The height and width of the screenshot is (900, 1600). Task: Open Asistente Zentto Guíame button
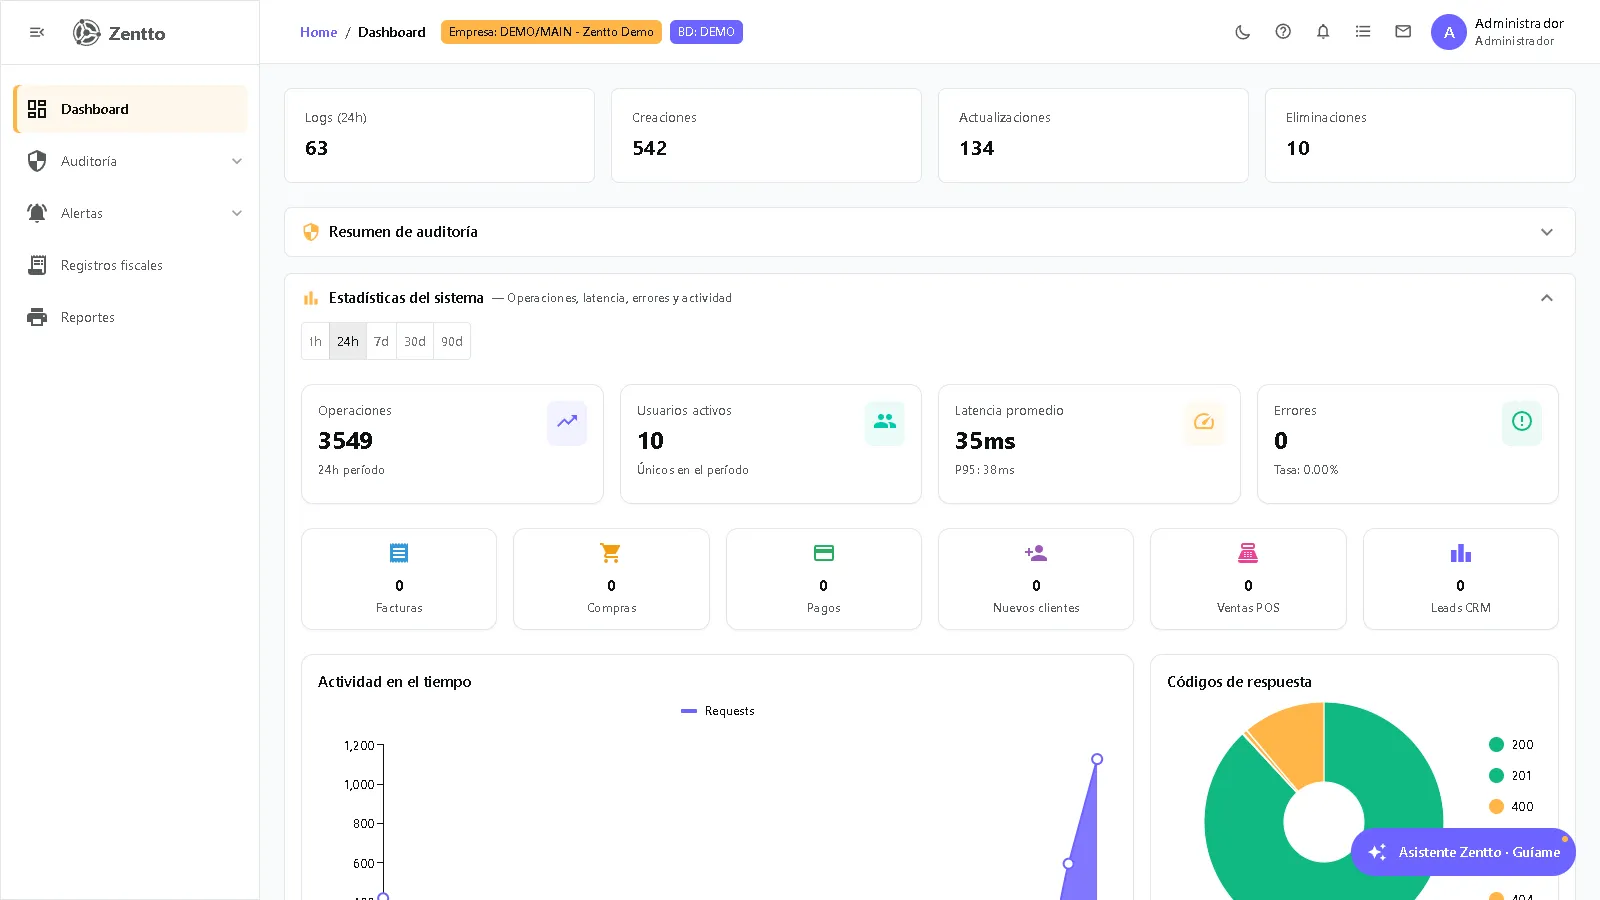[x=1463, y=852]
